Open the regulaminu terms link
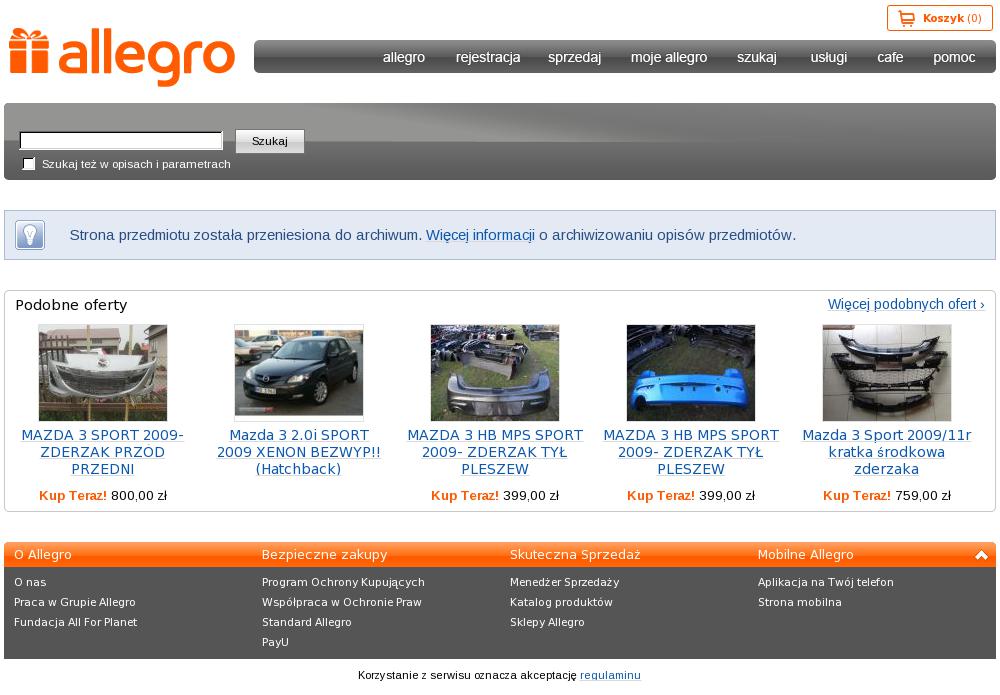 point(610,675)
